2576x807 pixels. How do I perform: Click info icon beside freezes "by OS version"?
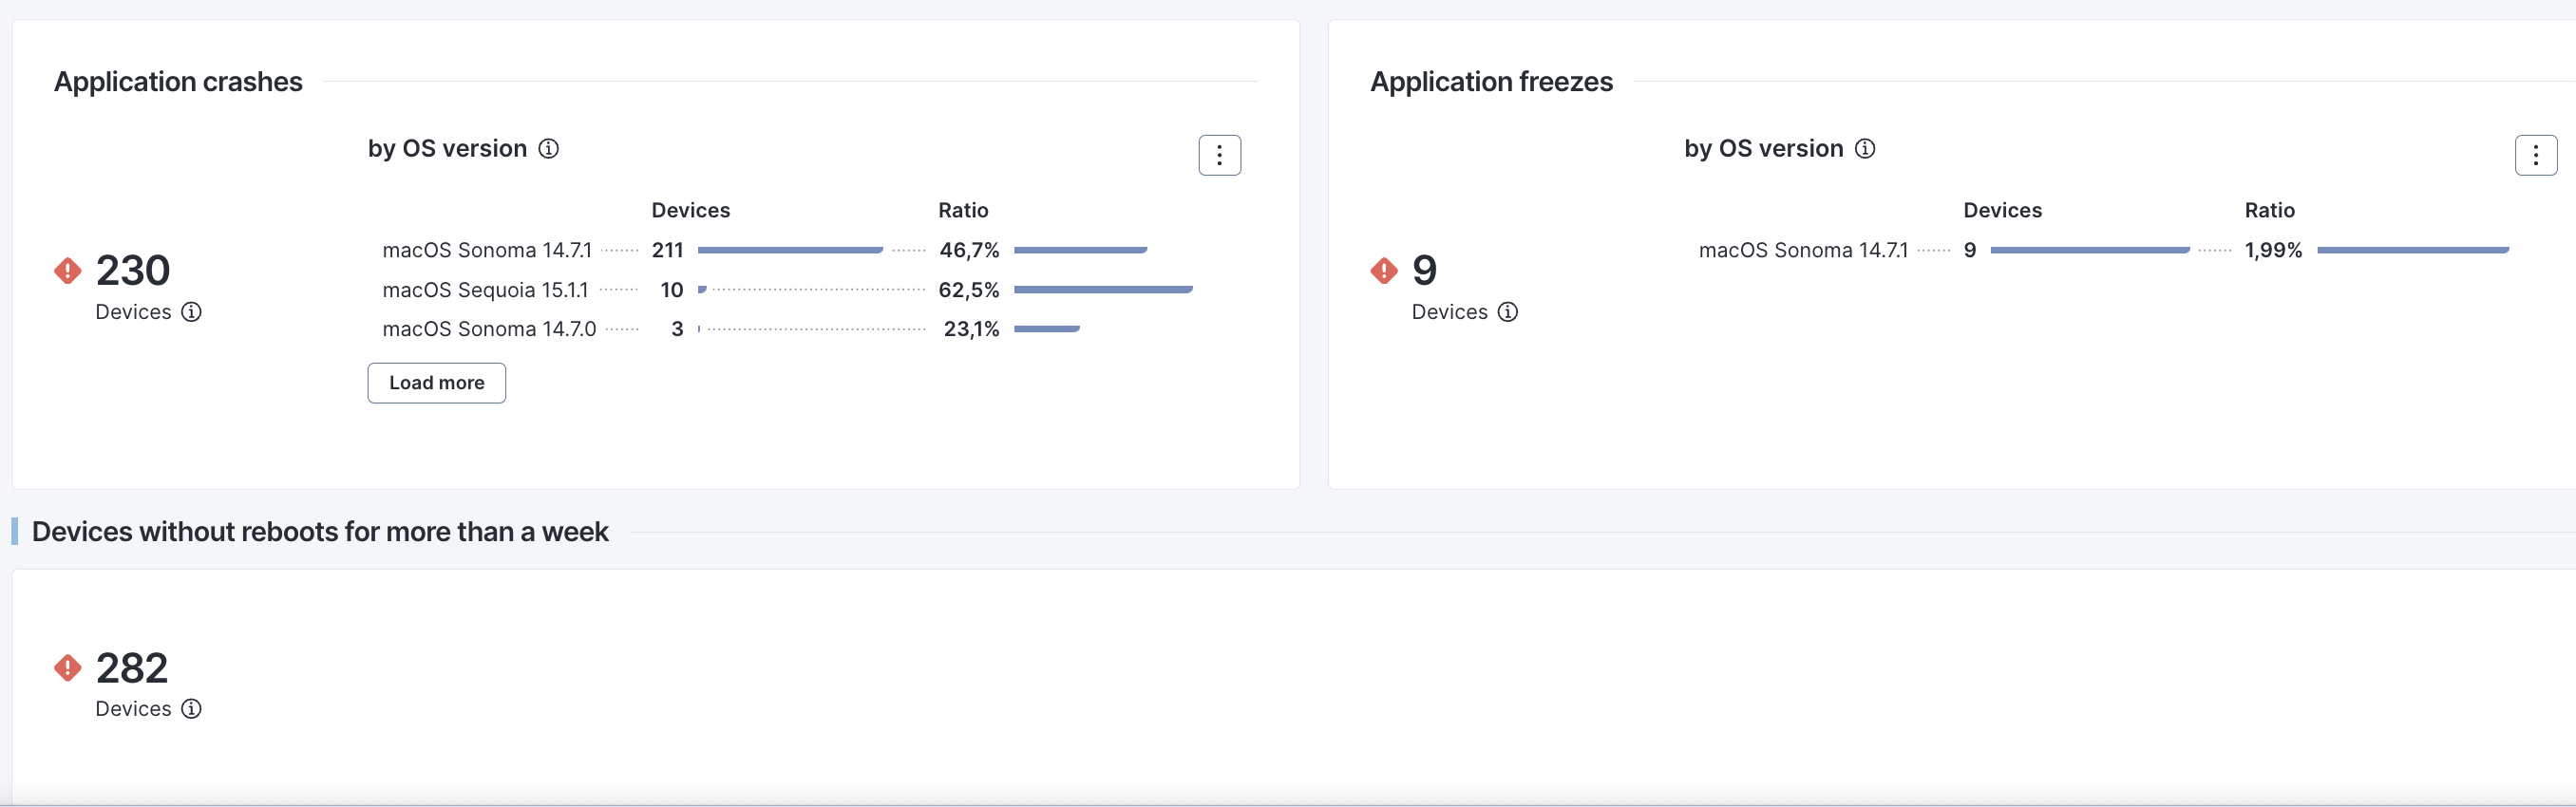(1864, 149)
